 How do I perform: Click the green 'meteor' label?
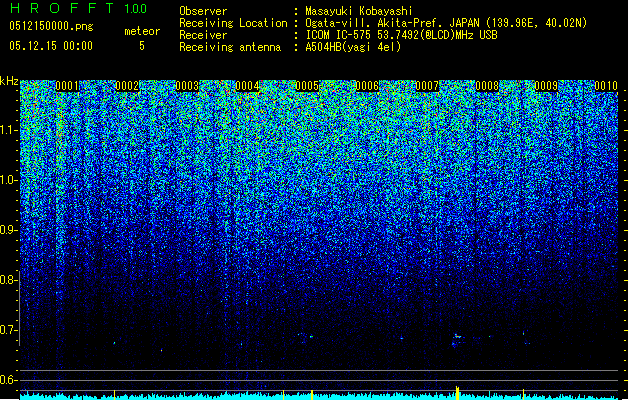(x=142, y=31)
